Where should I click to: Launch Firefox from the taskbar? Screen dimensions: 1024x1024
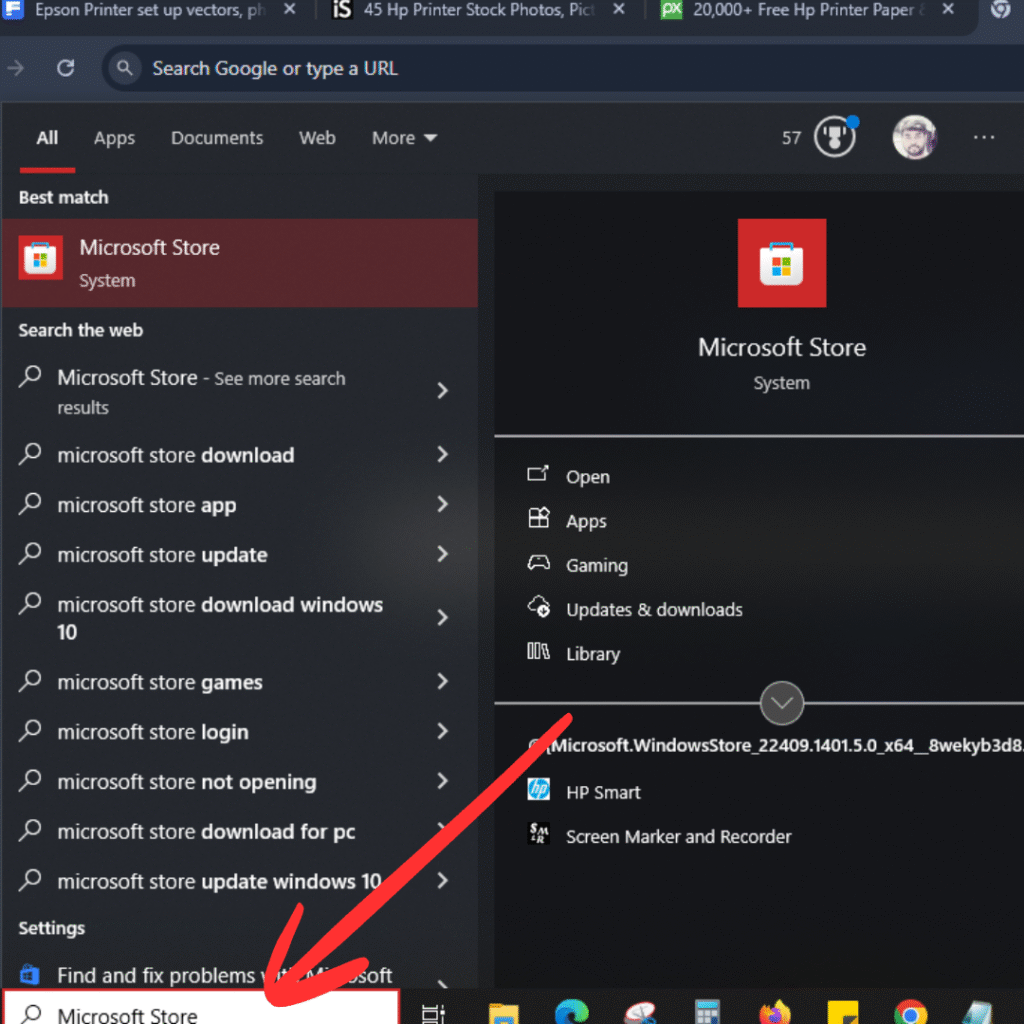[x=775, y=1012]
